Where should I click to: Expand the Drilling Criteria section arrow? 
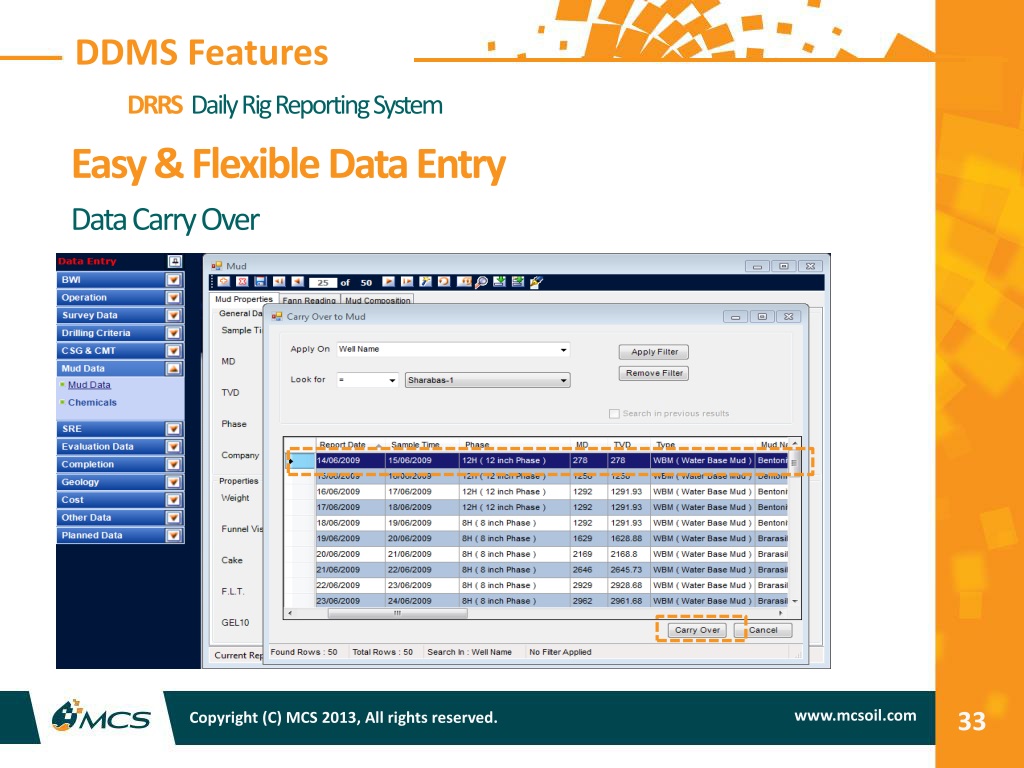point(173,332)
